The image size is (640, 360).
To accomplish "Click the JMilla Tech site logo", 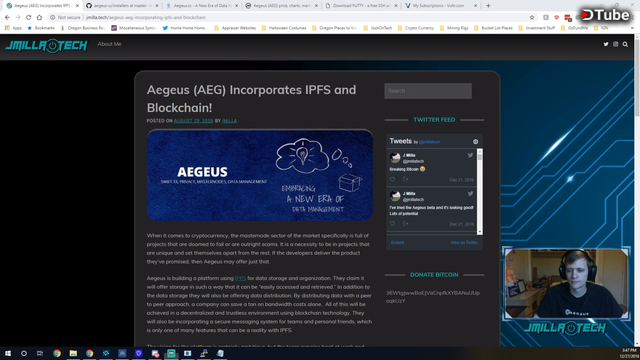I will [x=46, y=46].
